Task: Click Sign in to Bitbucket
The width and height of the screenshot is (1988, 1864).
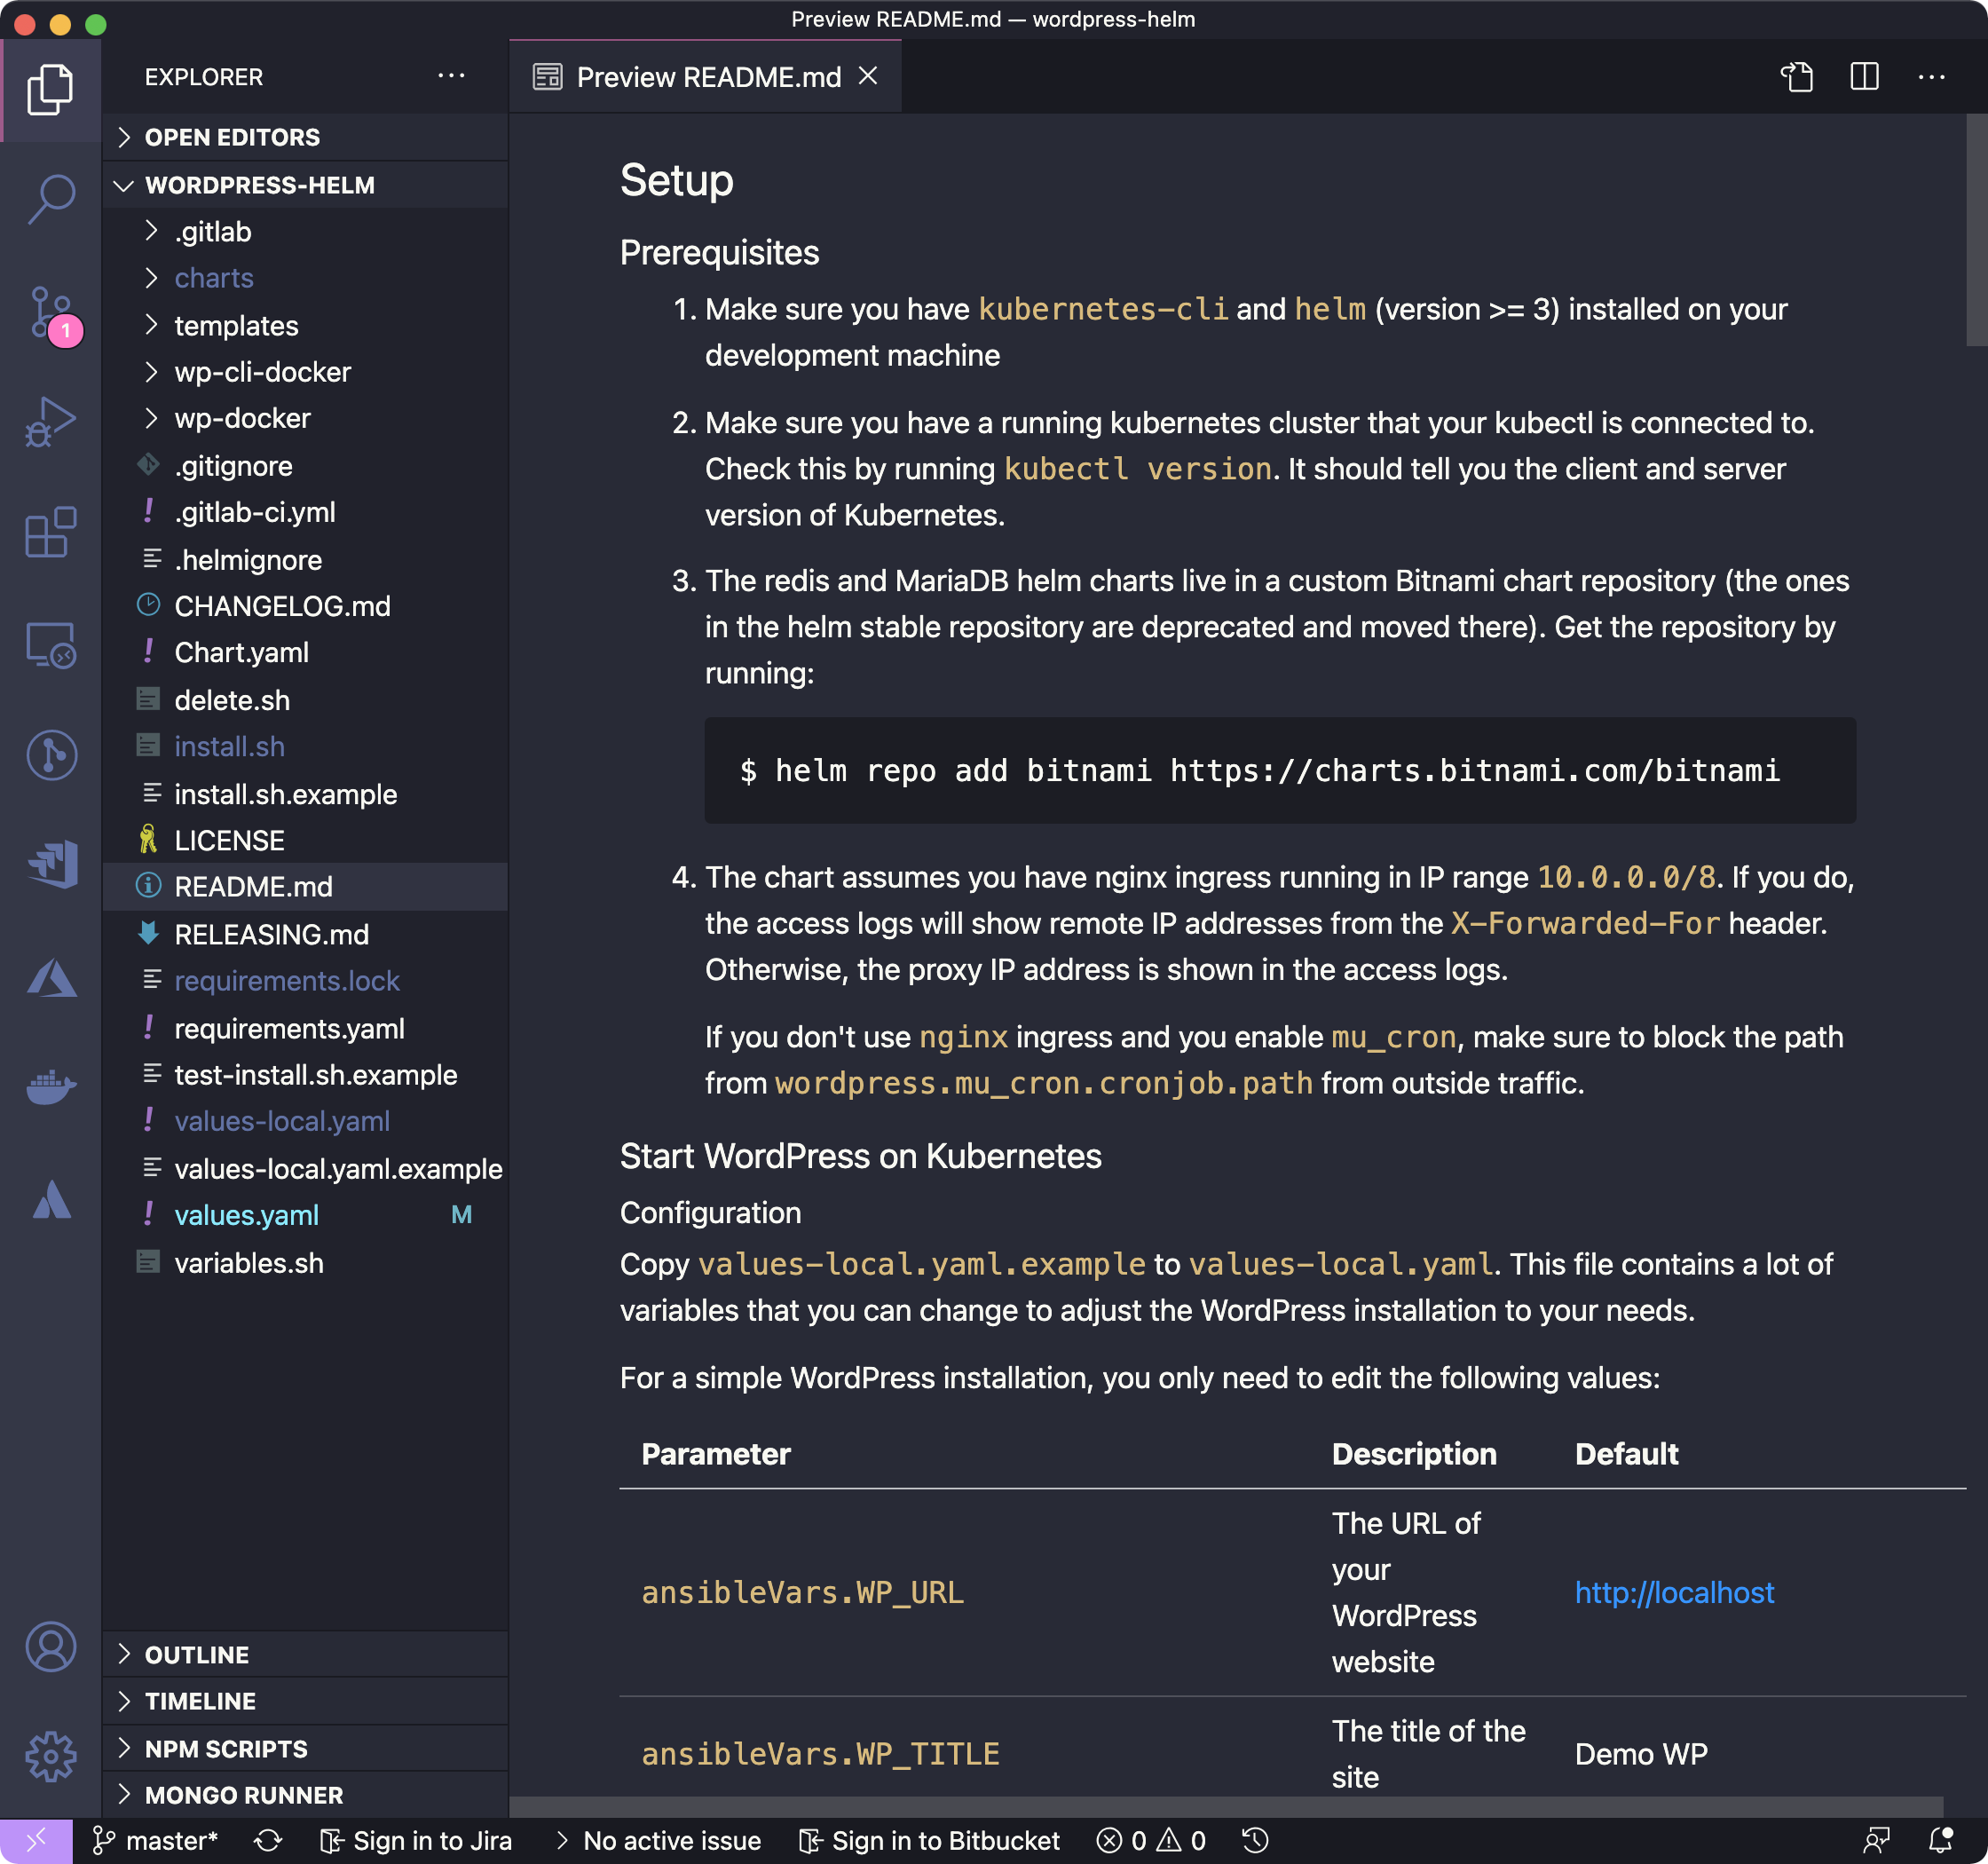Action: 930,1841
